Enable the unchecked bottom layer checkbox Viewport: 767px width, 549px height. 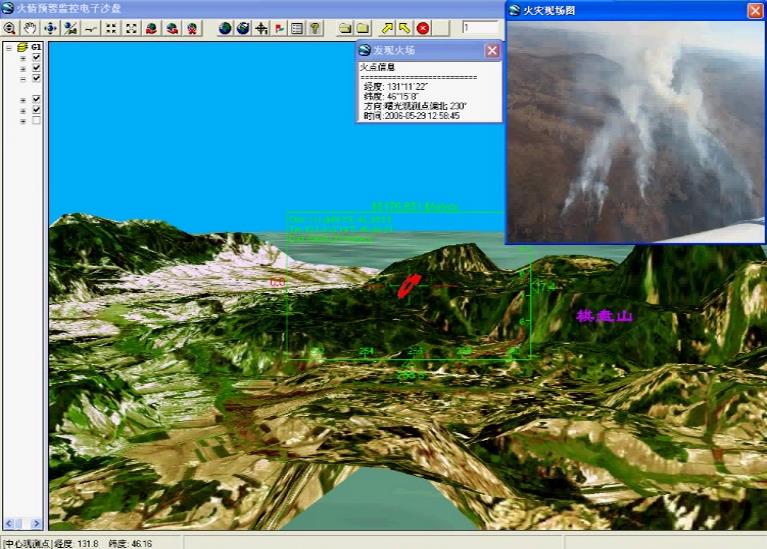click(x=37, y=121)
